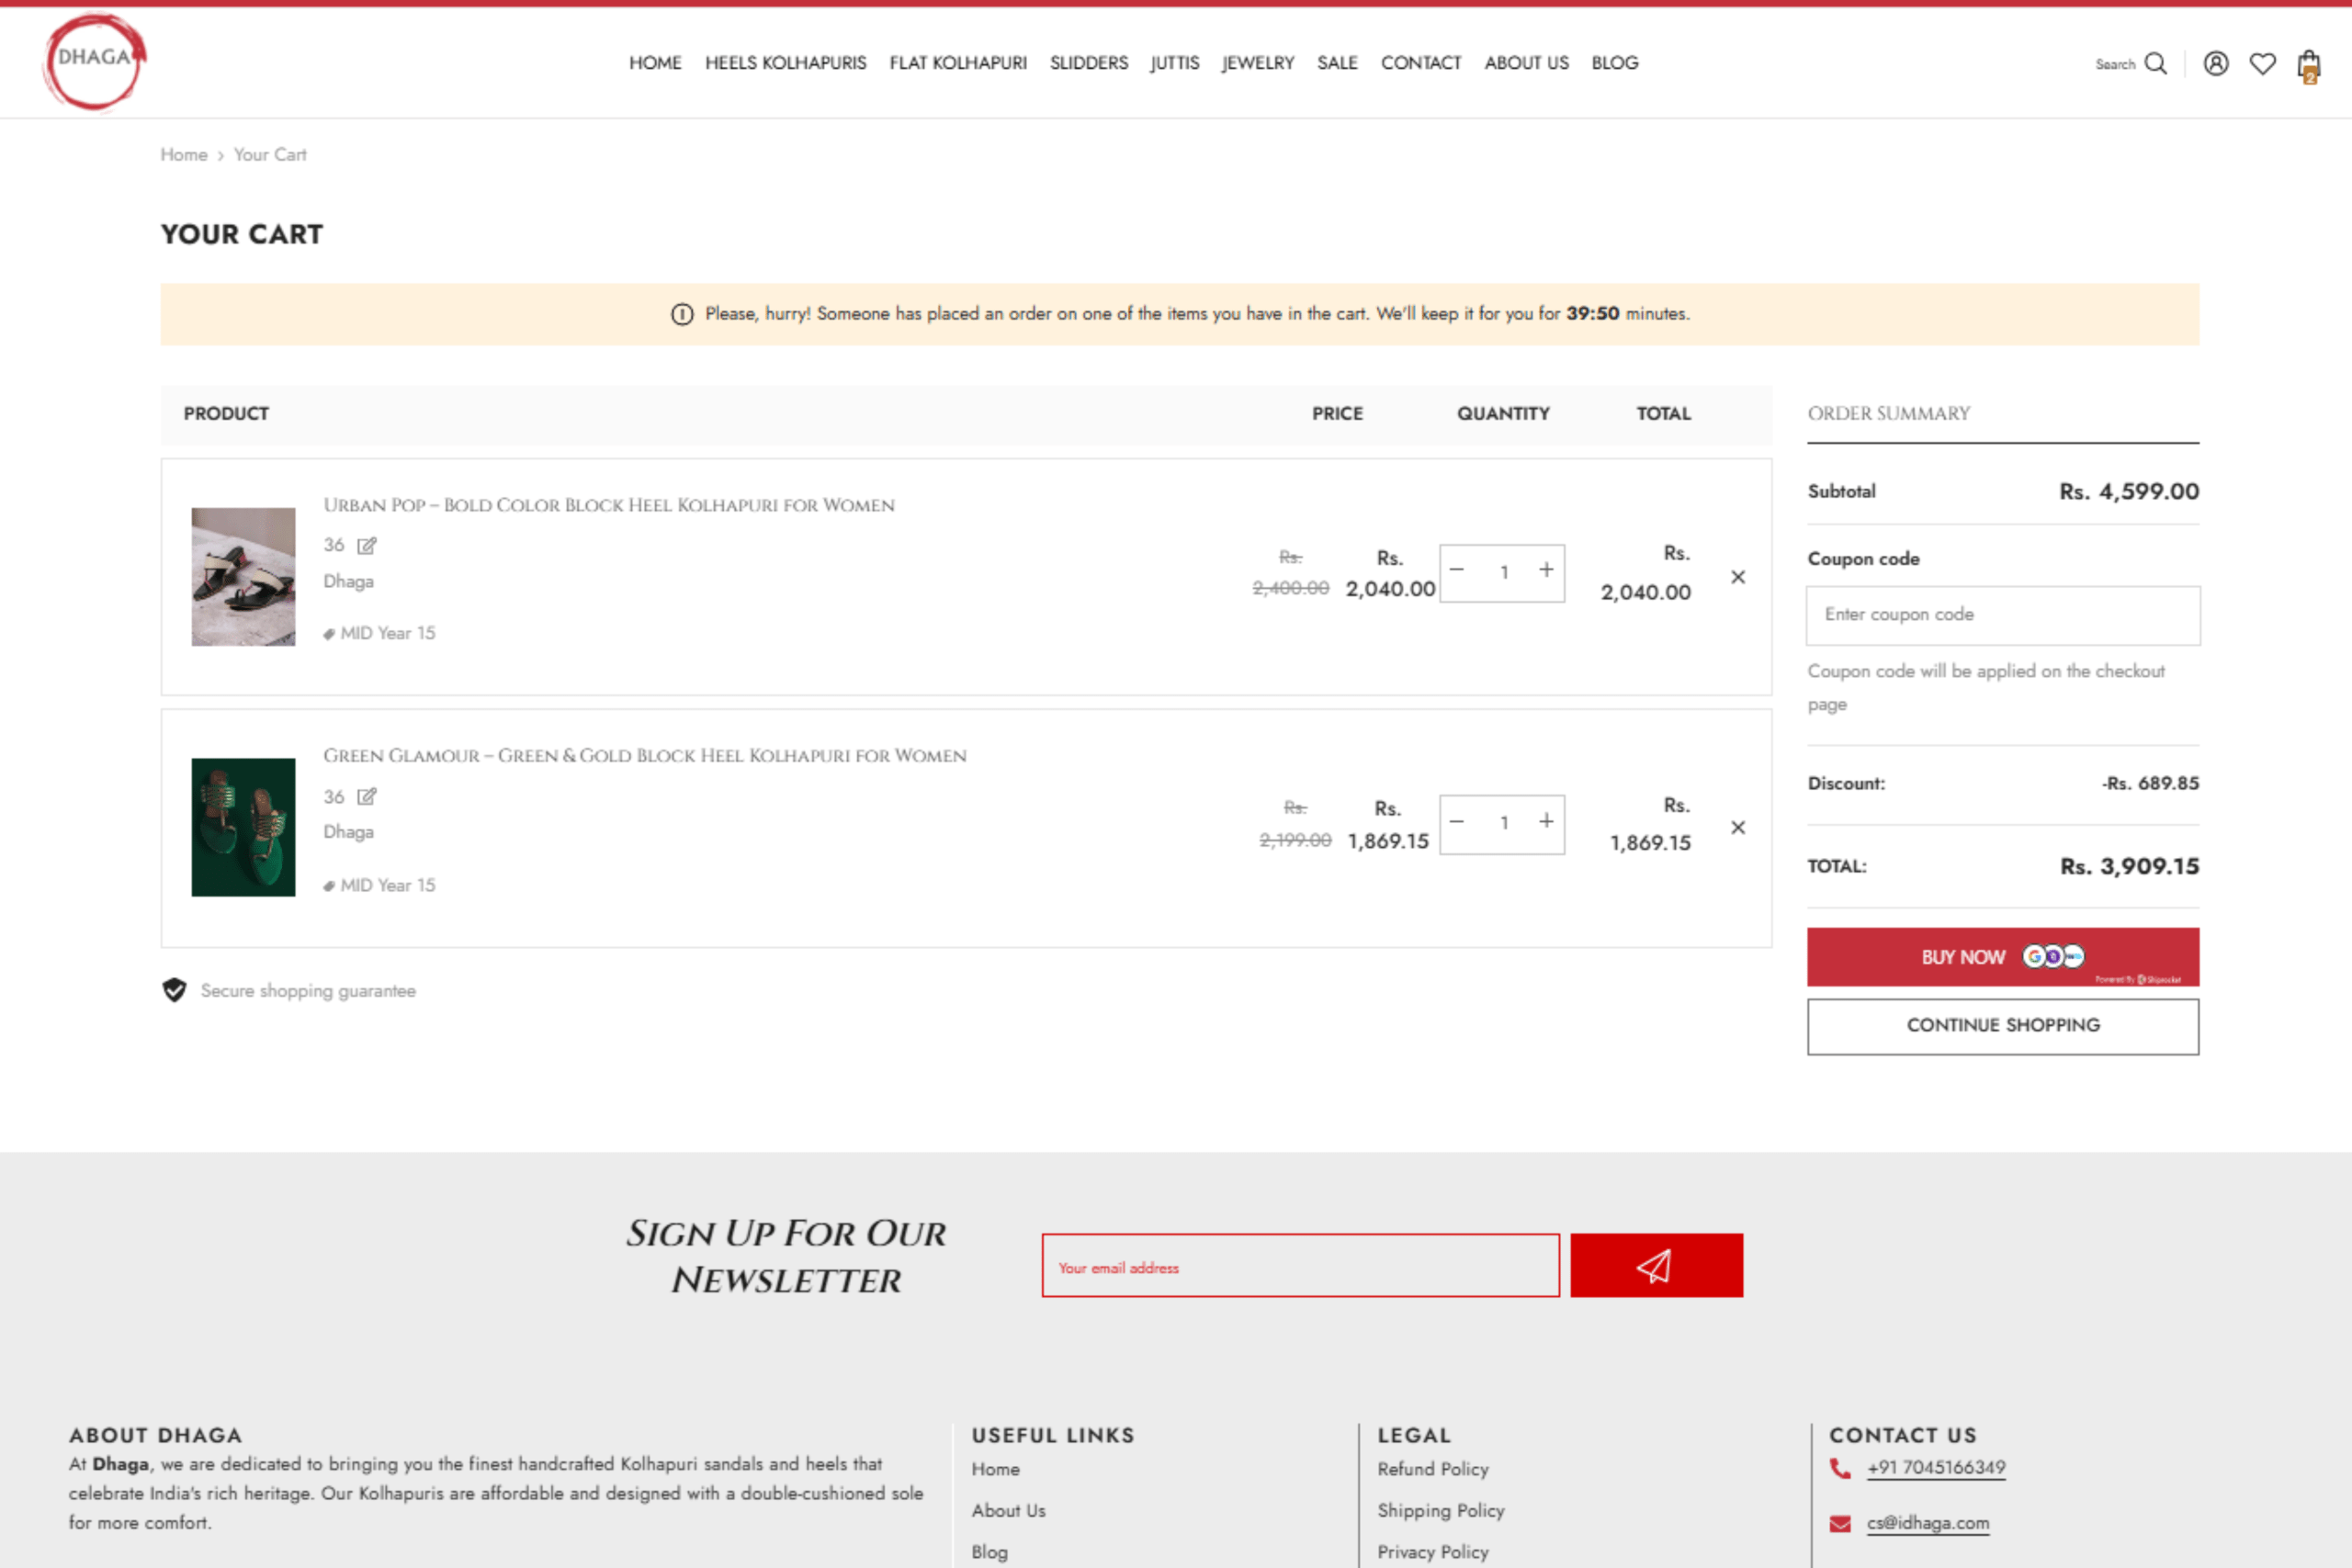Click CONTINUE SHOPPING button
Image resolution: width=2352 pixels, height=1568 pixels.
[2002, 1026]
